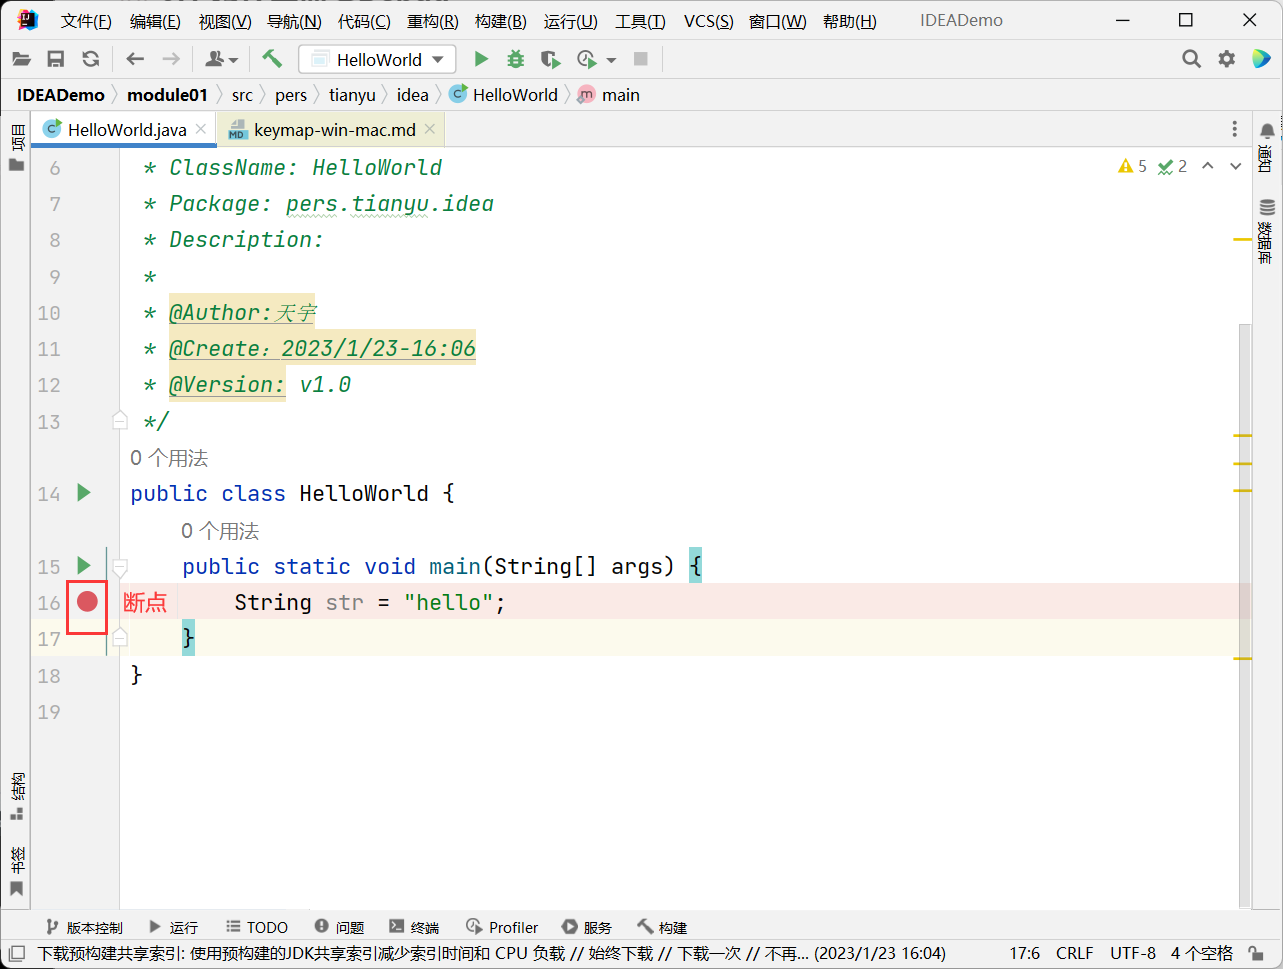
Task: Click module01 in the breadcrumb bar
Action: pyautogui.click(x=168, y=95)
